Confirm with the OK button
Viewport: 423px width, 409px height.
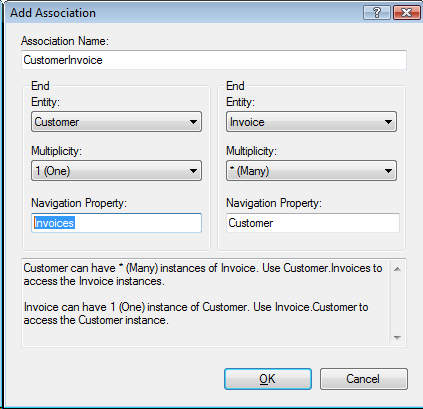click(268, 379)
